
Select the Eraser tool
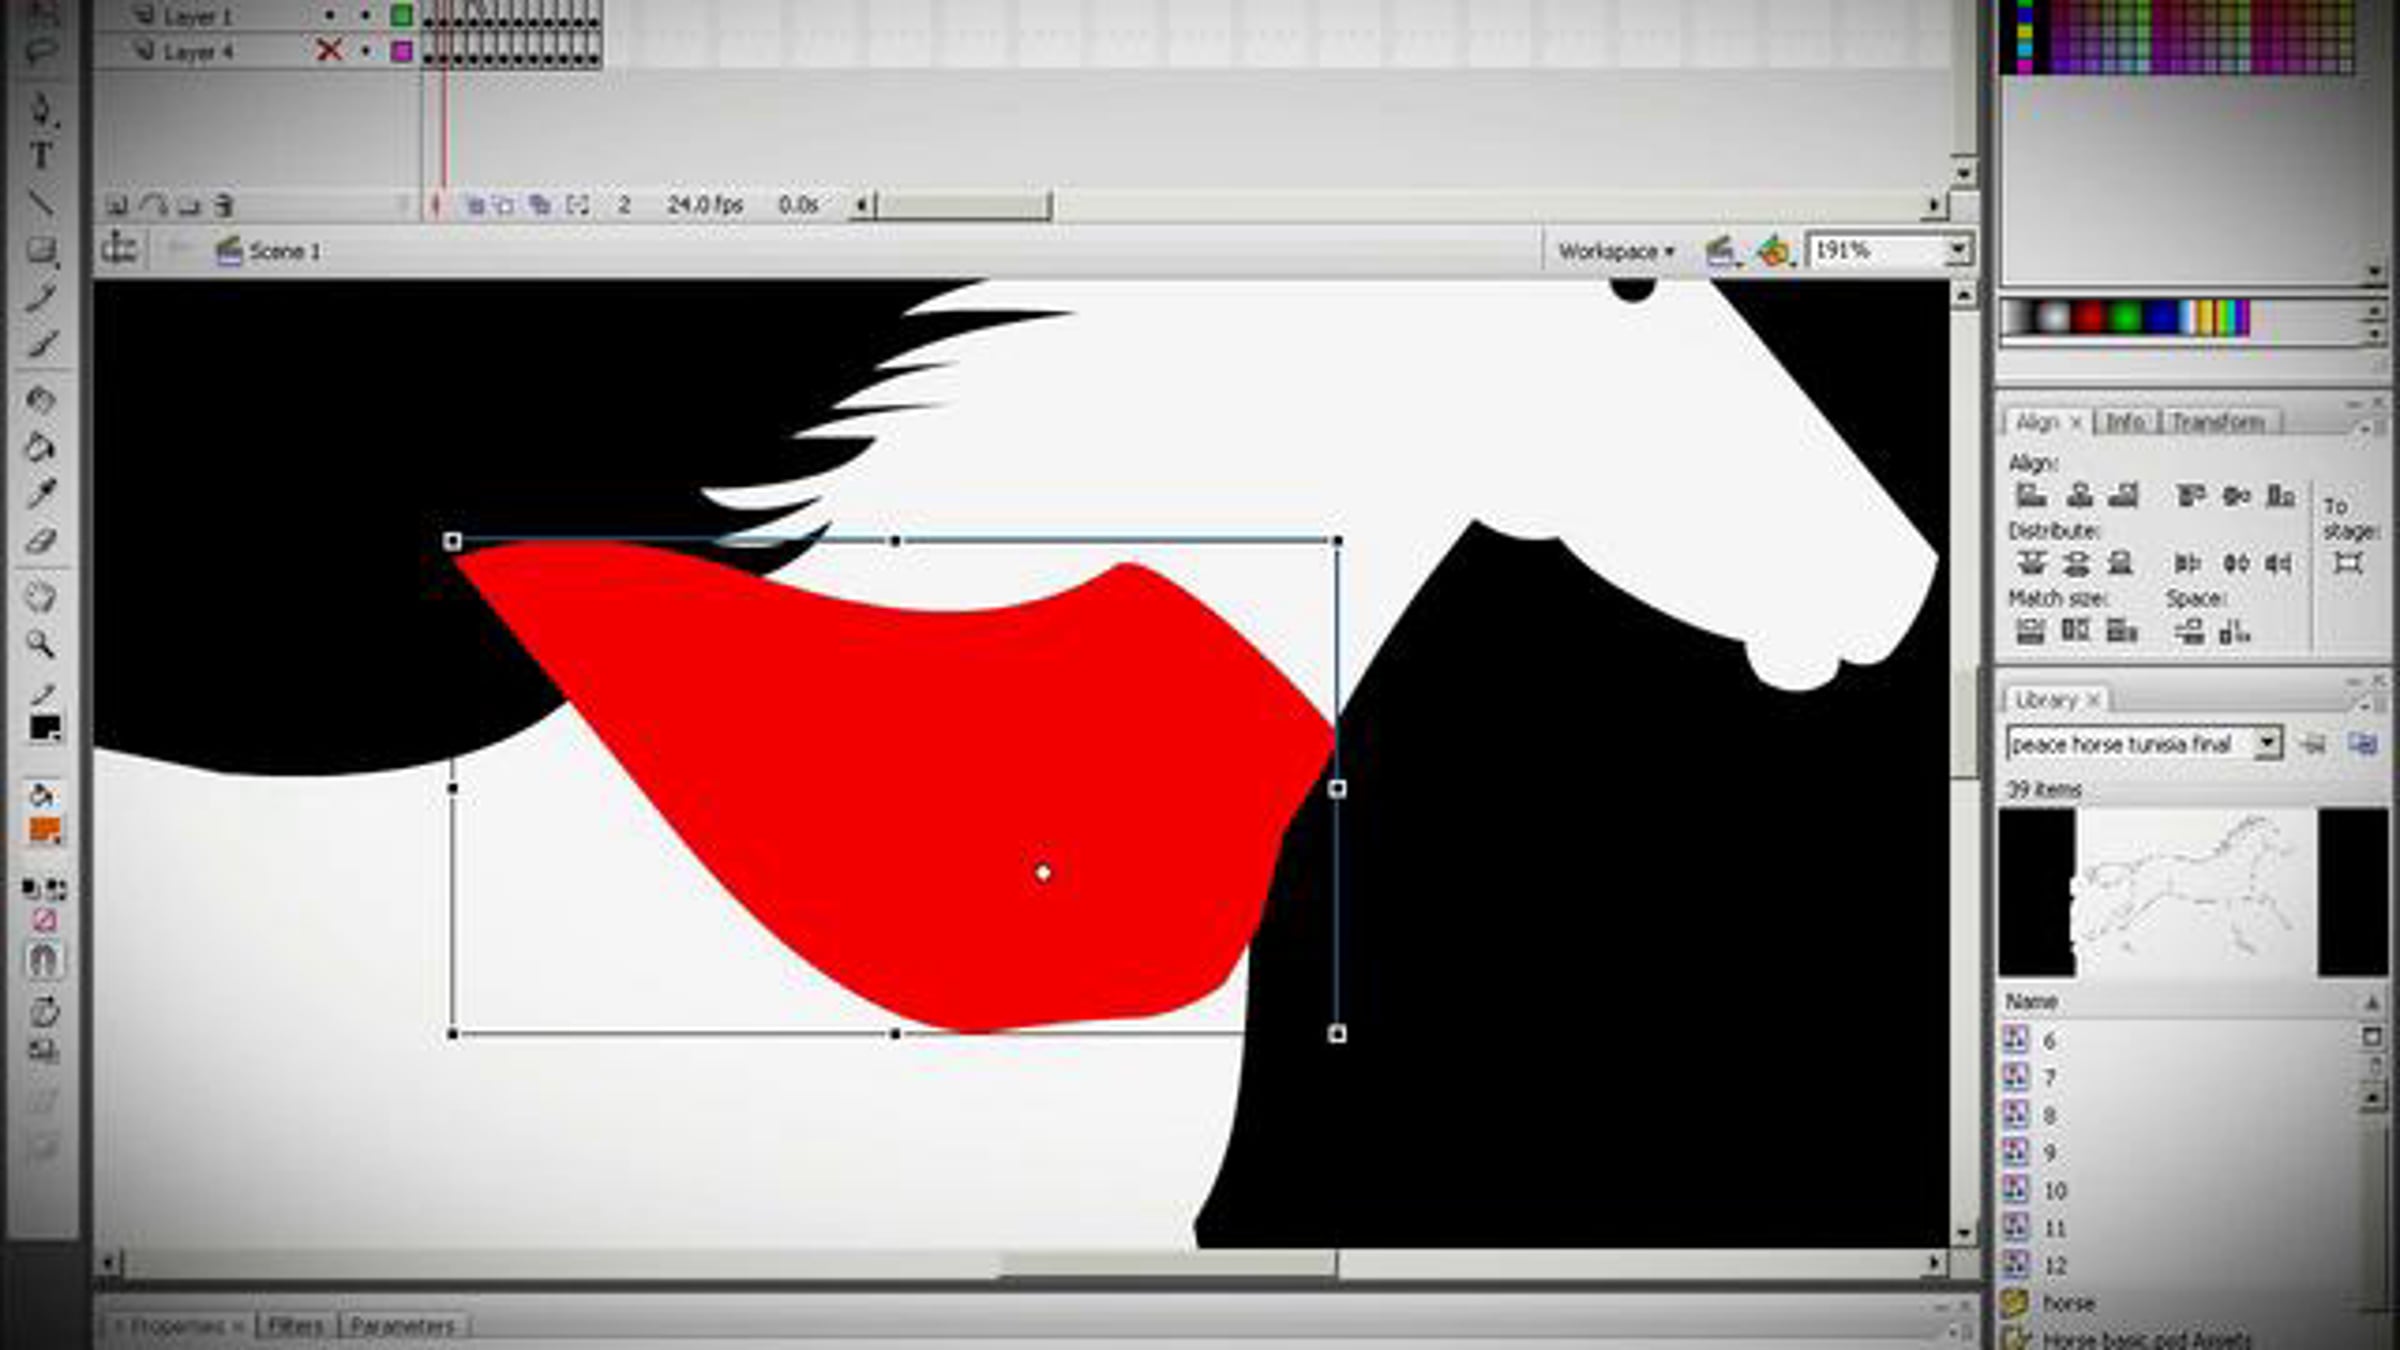coord(41,541)
